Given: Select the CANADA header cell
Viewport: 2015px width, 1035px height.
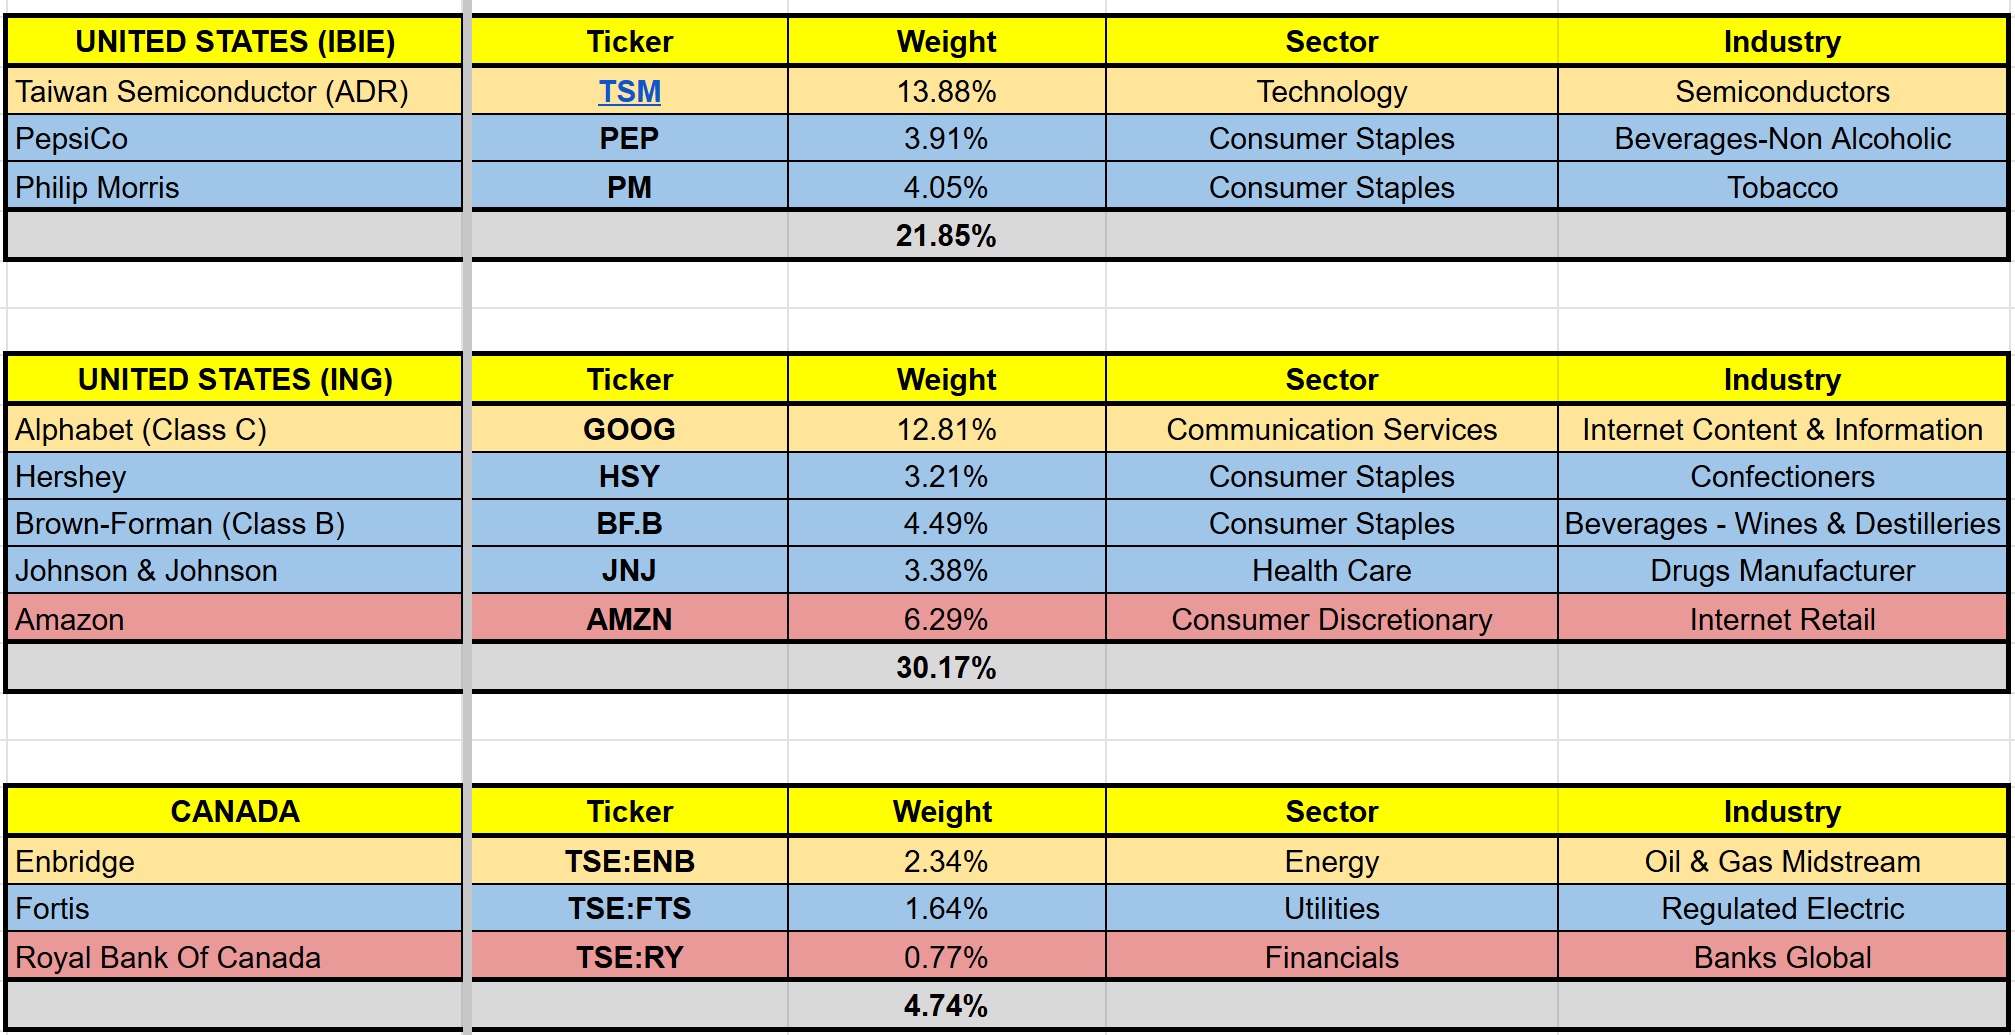Looking at the screenshot, I should pos(235,812).
